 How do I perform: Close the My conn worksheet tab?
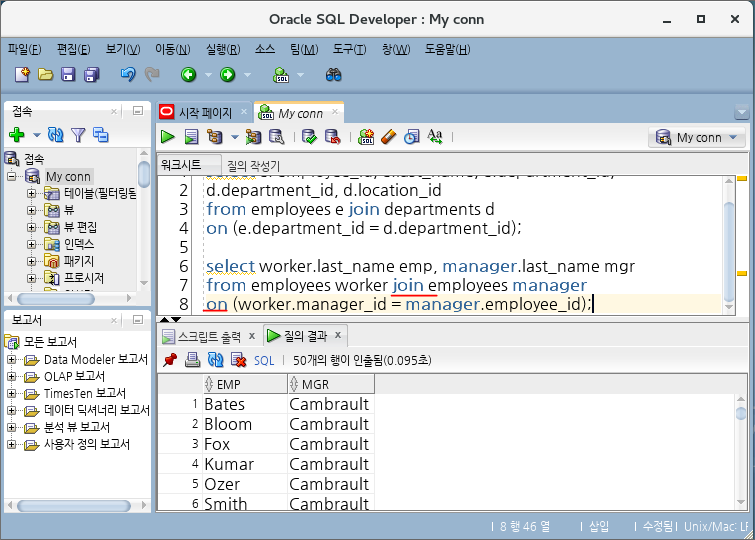click(335, 112)
